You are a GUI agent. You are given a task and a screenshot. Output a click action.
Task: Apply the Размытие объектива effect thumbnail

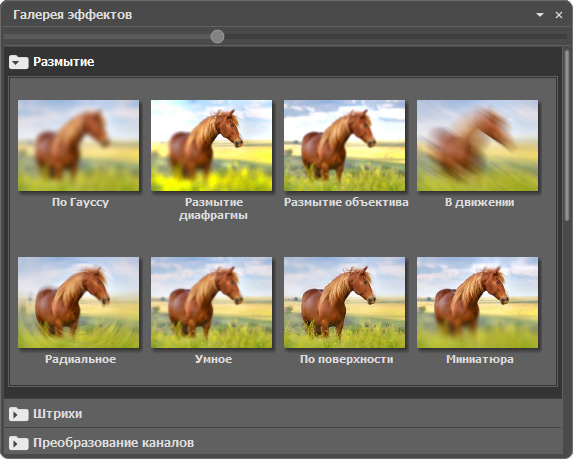(345, 145)
